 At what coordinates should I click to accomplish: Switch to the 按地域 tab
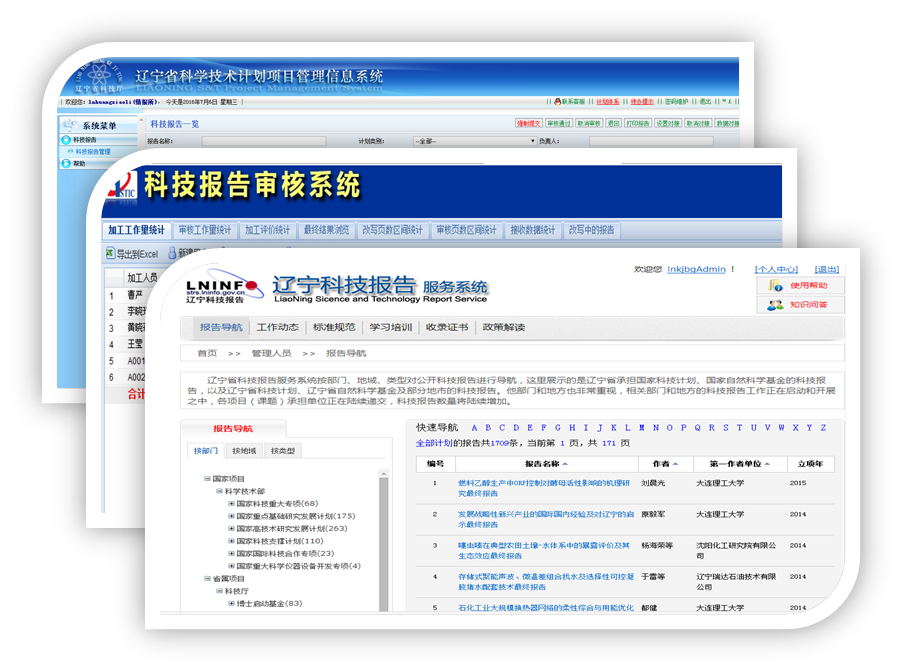point(244,451)
